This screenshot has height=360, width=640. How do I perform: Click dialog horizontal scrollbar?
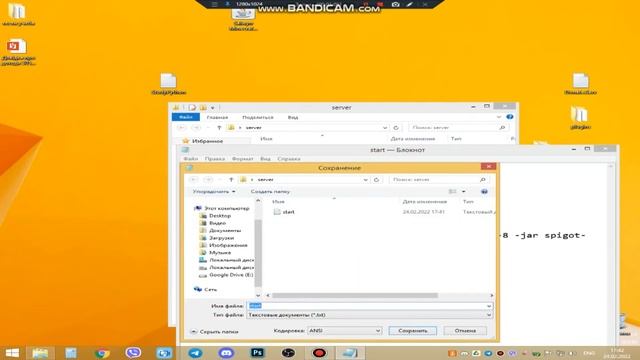355,296
